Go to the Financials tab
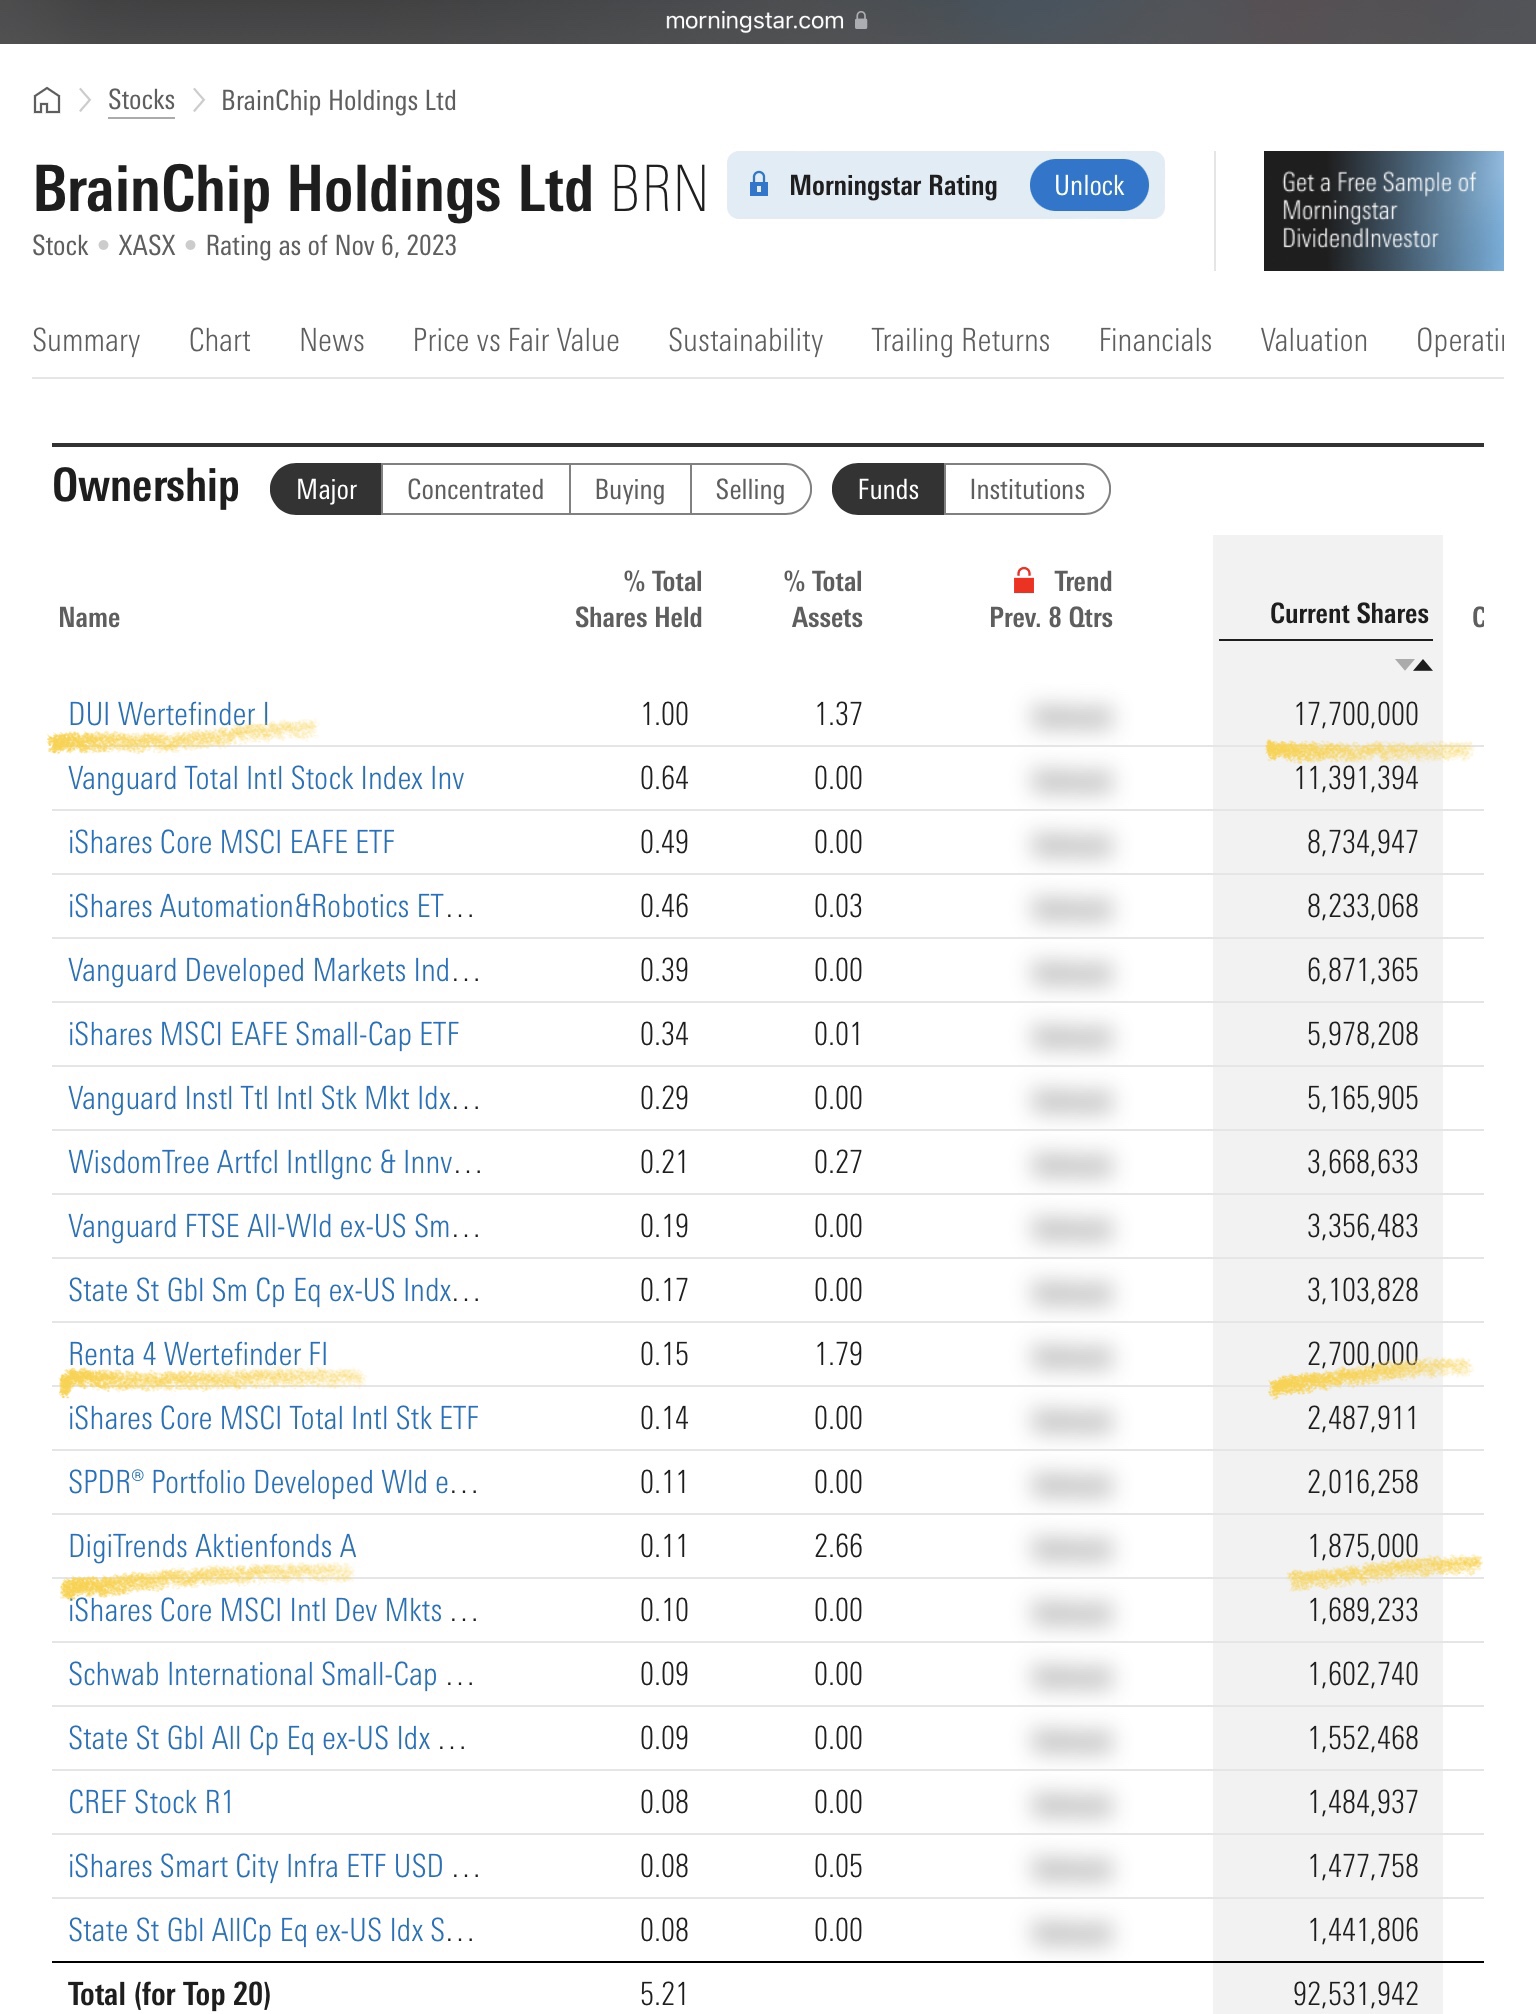Image resolution: width=1536 pixels, height=2014 pixels. point(1154,341)
